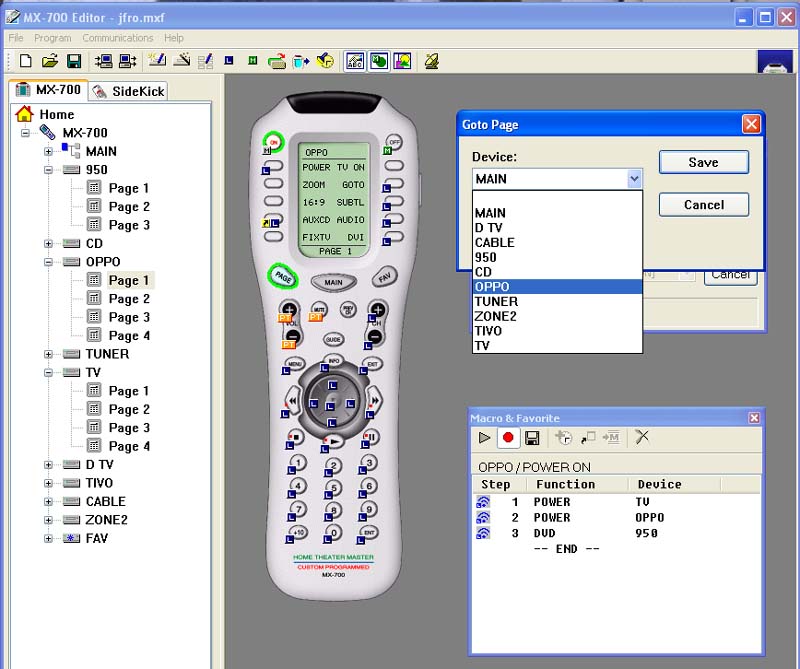
Task: Click the red record button in Macro window
Action: tap(508, 438)
